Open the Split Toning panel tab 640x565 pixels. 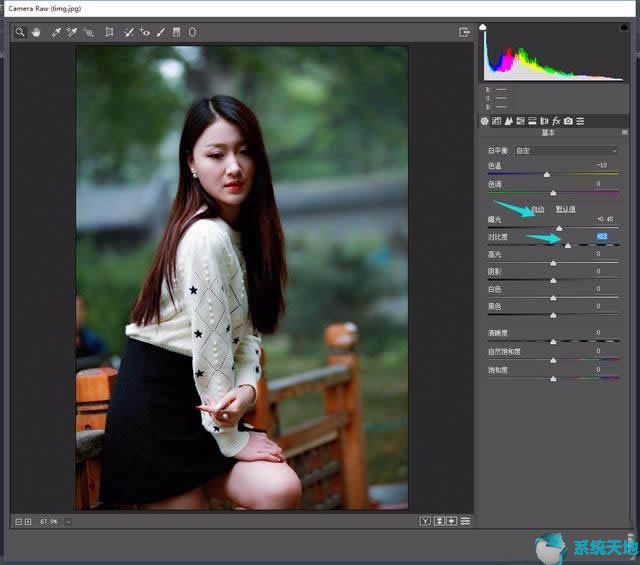point(532,121)
